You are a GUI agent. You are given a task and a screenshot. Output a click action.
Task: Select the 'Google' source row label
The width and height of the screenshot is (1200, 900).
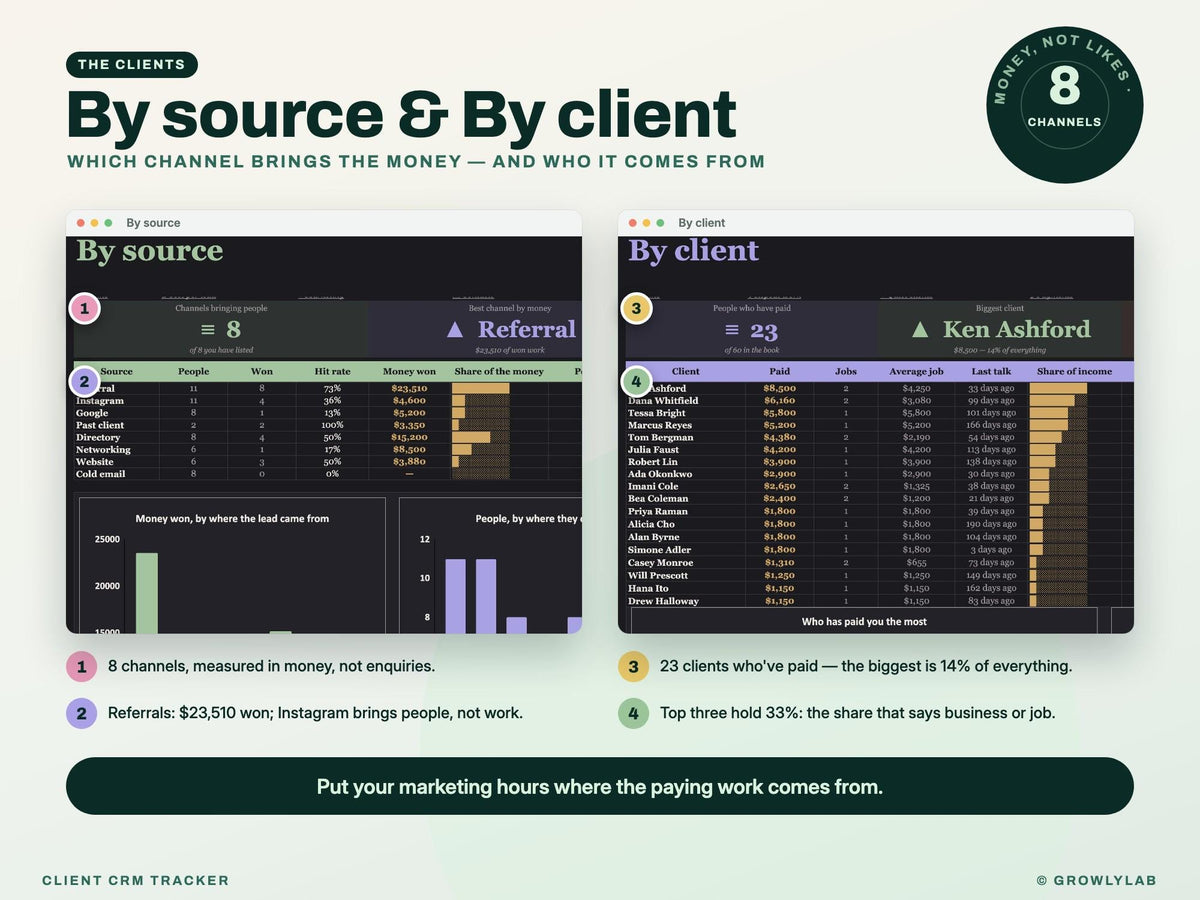[92, 413]
